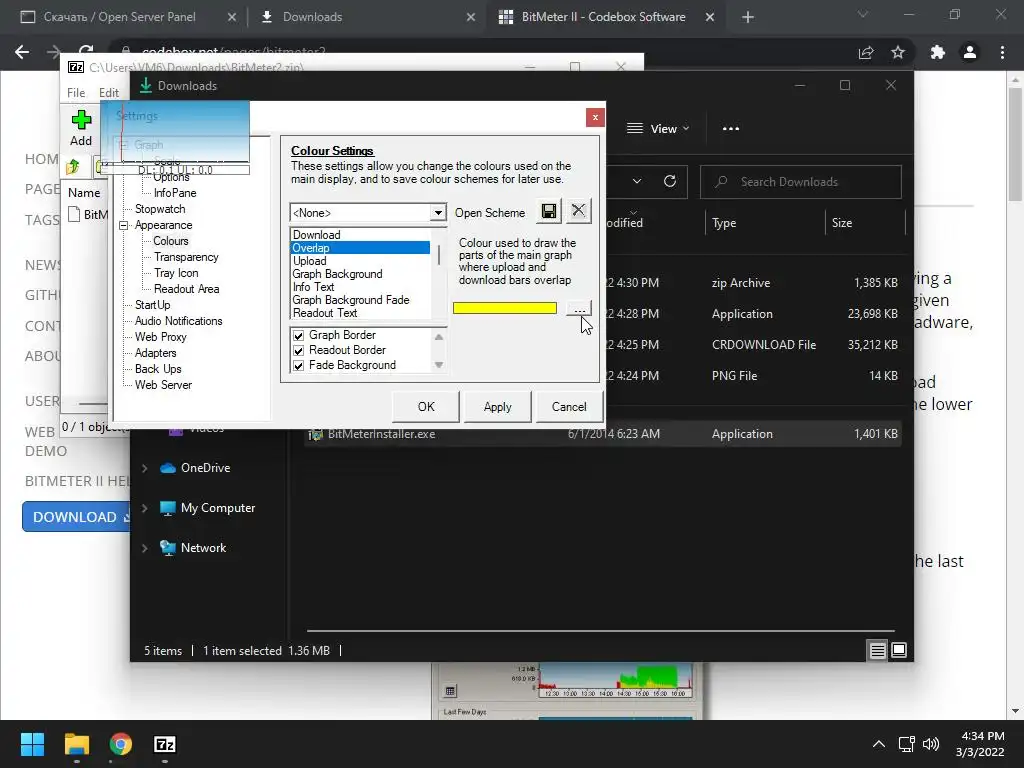Sort by Size column header
1024x768 pixels.
coord(842,223)
